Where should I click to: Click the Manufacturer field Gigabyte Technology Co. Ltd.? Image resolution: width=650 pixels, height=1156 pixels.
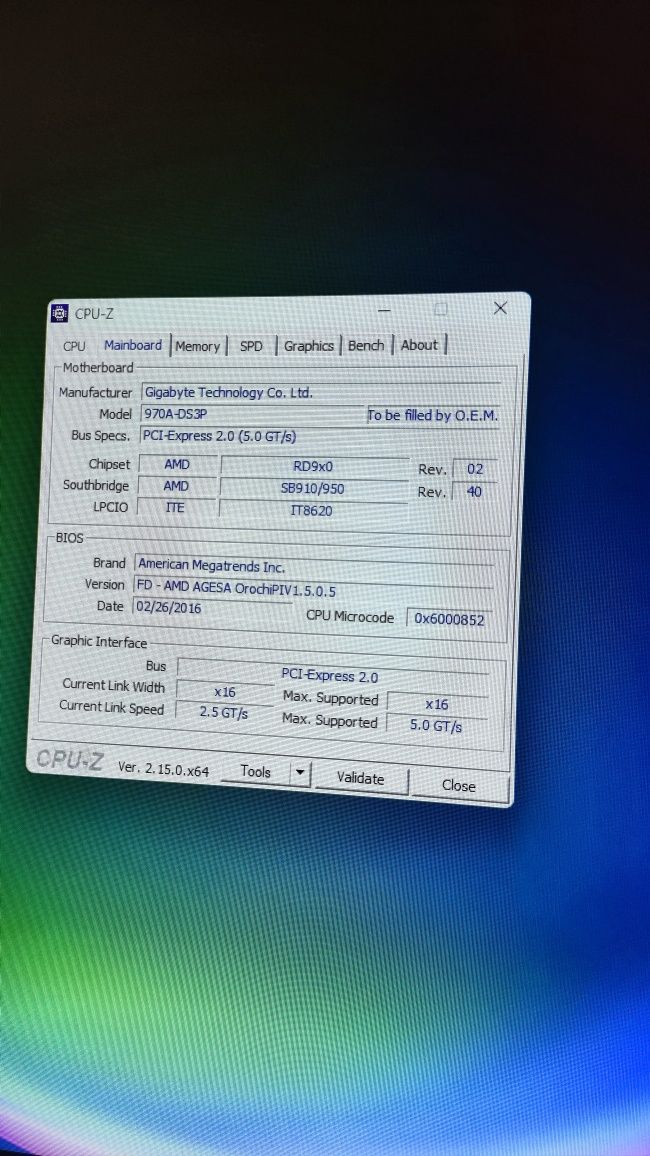320,393
